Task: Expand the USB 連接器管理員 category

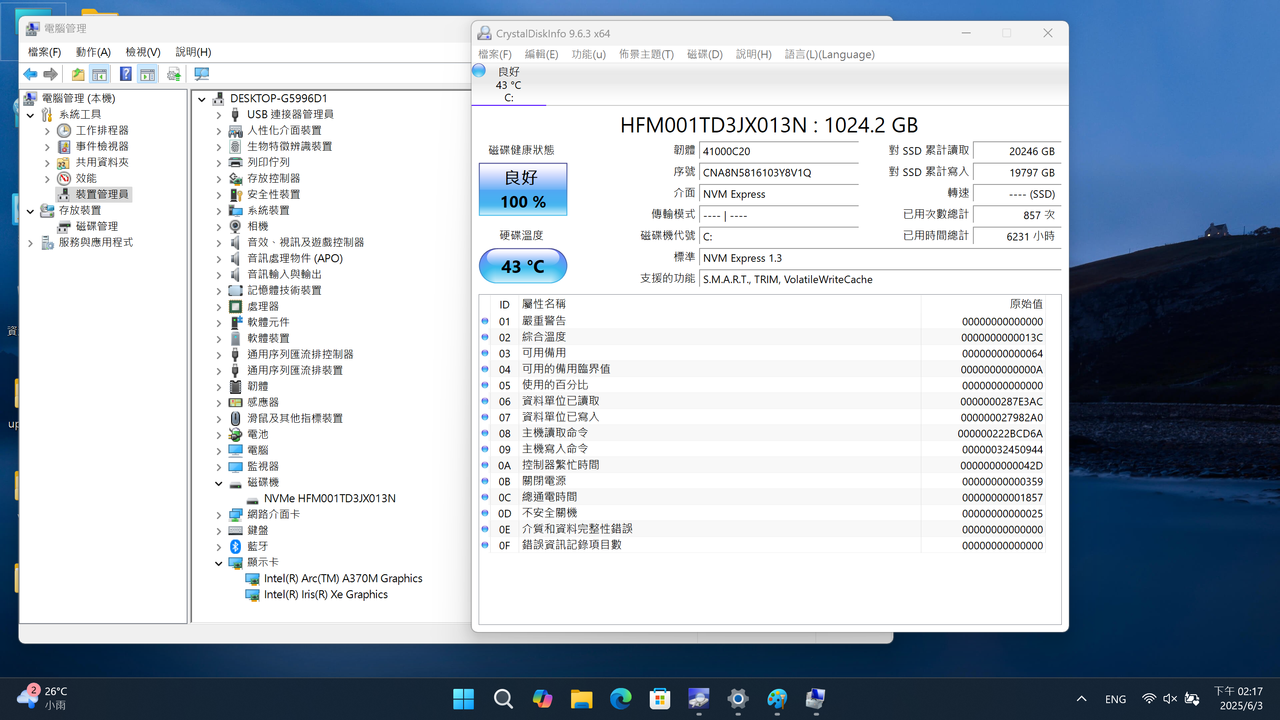Action: pos(219,115)
